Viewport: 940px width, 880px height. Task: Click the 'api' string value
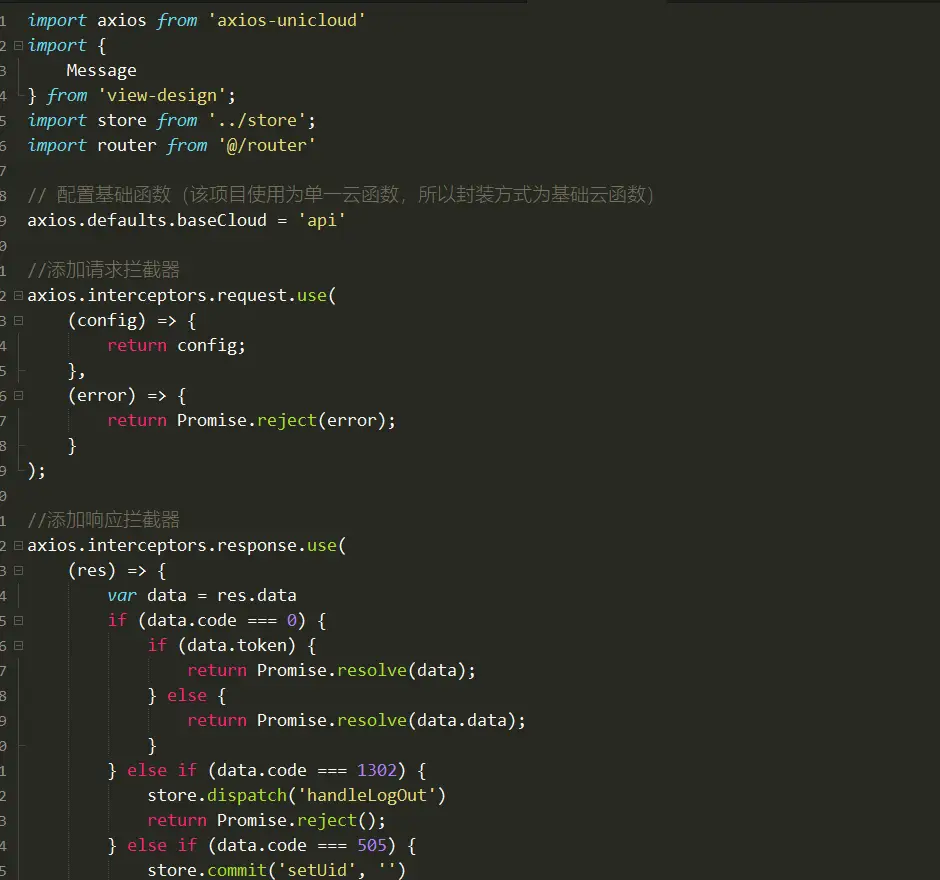tap(321, 221)
